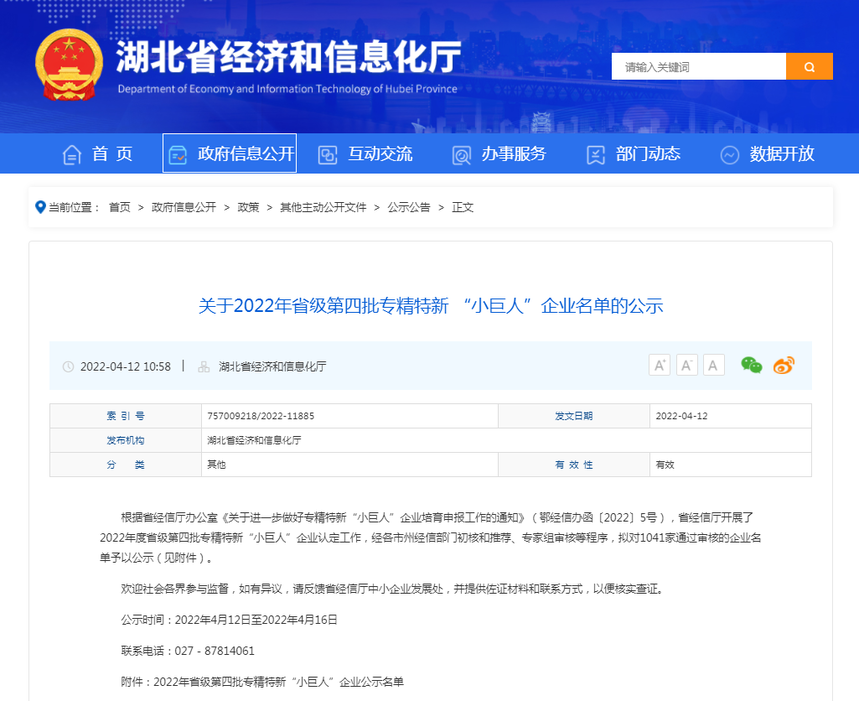Increase font size with A+ button

[x=660, y=365]
